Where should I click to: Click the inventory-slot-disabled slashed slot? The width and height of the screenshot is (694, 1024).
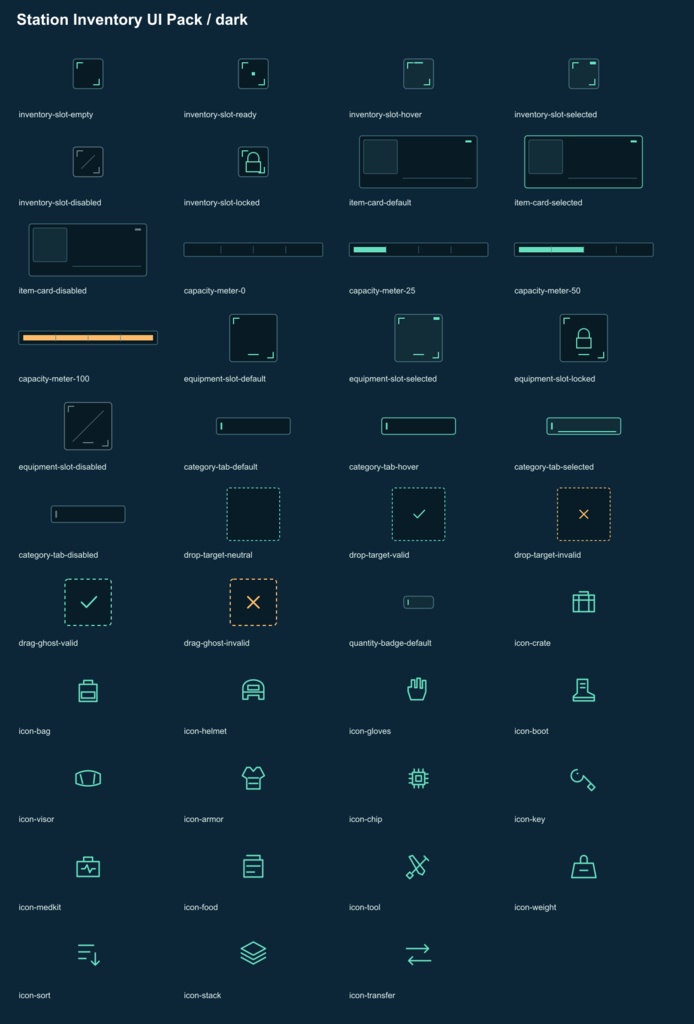(x=88, y=161)
